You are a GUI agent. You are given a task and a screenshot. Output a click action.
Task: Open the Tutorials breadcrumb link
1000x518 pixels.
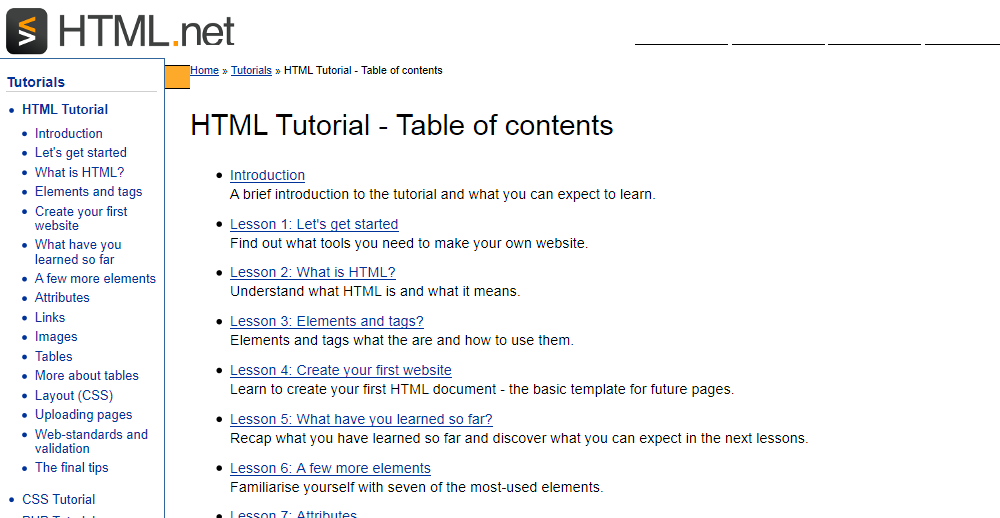(x=251, y=70)
